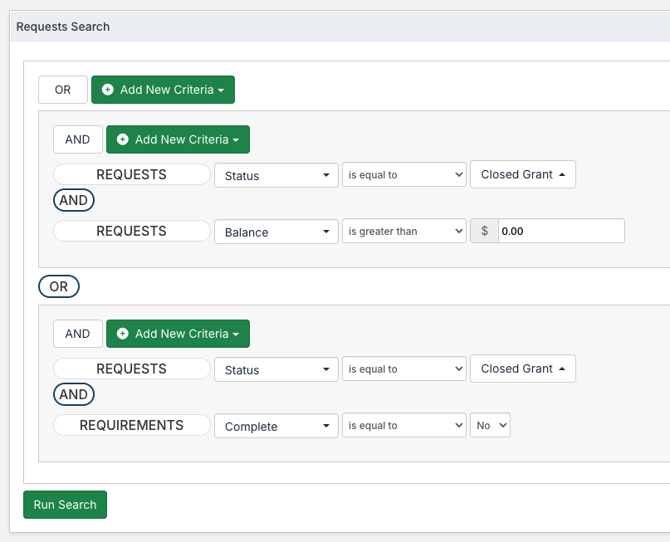Toggle the top-level OR operator button
Viewport: 670px width, 542px height.
(x=63, y=90)
